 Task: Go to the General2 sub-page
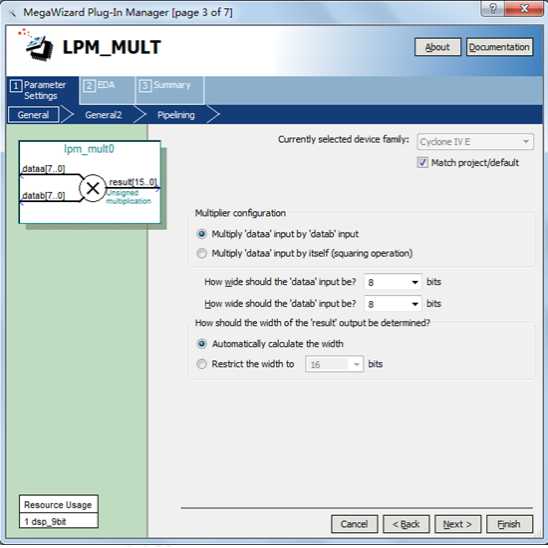point(103,115)
